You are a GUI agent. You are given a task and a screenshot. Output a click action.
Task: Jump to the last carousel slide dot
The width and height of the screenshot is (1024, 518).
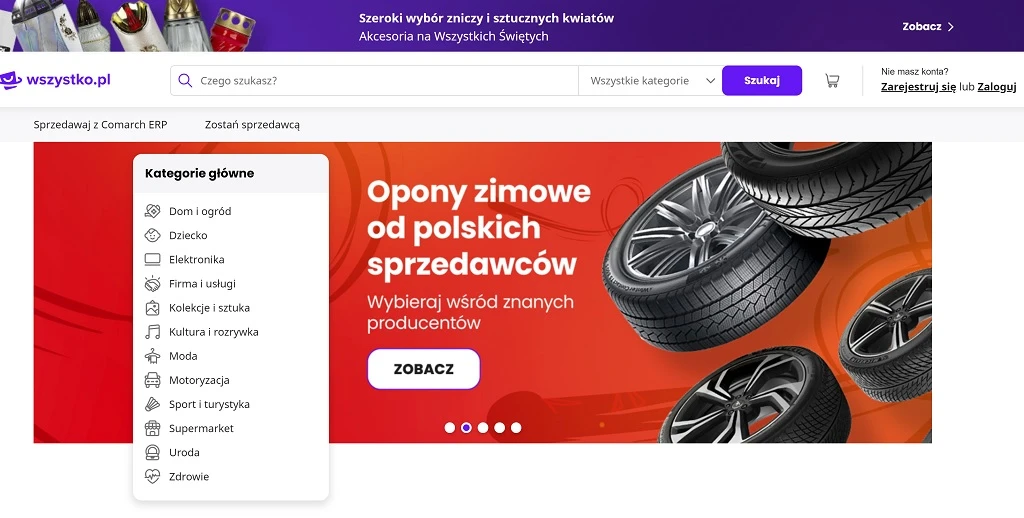click(x=516, y=428)
